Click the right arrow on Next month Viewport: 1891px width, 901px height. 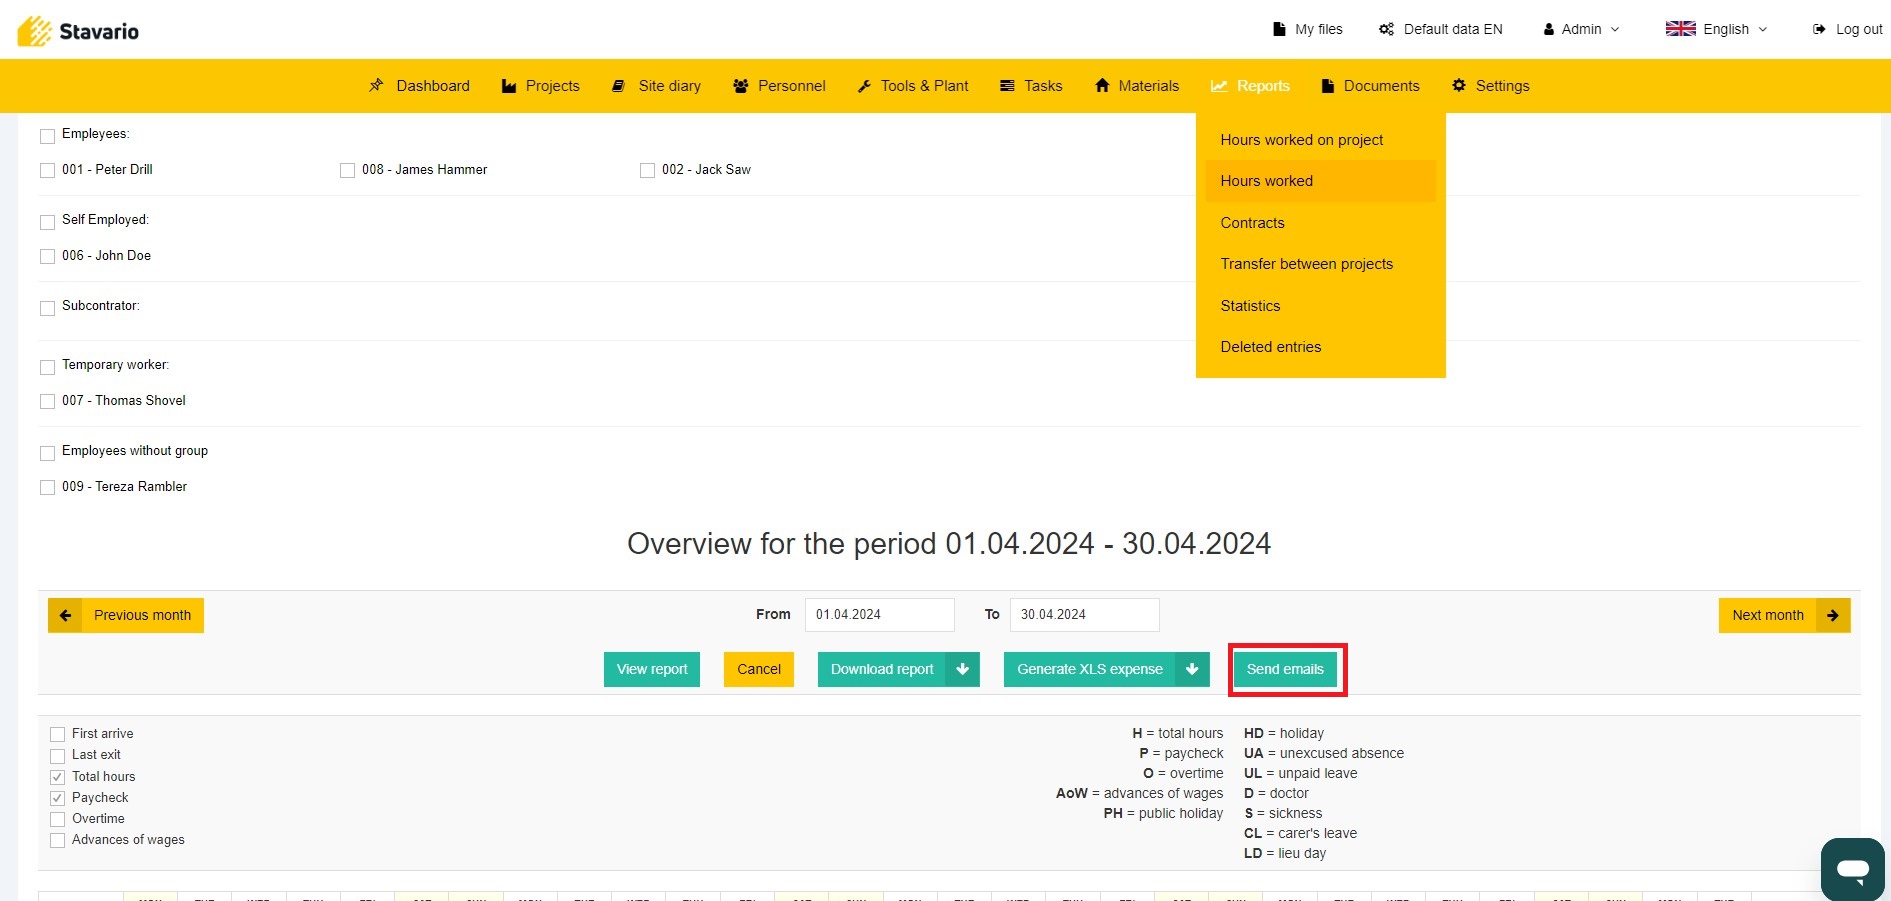coord(1833,615)
